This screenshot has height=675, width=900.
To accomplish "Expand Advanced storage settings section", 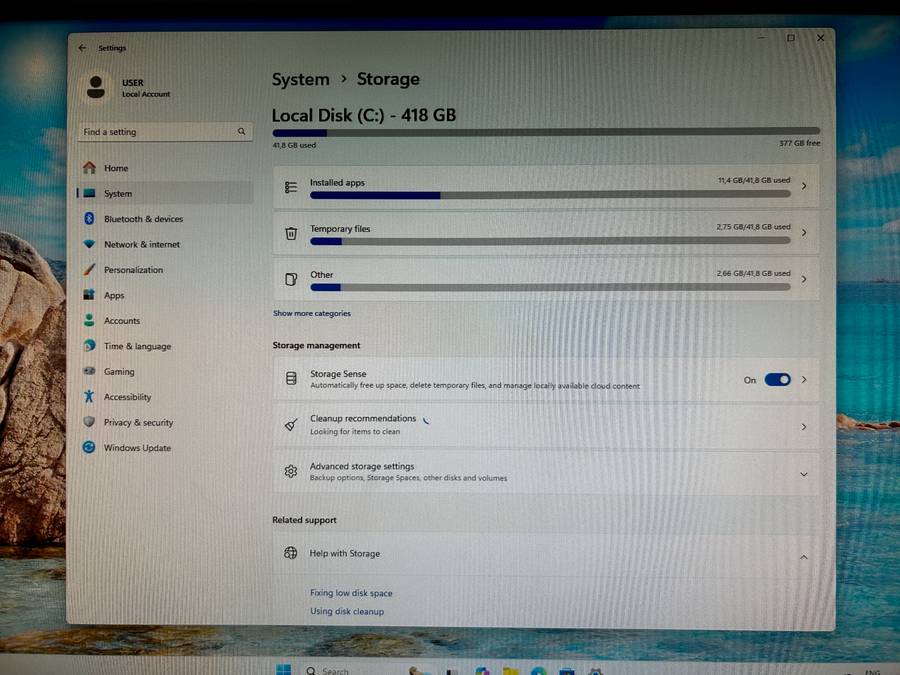I will pyautogui.click(x=803, y=474).
